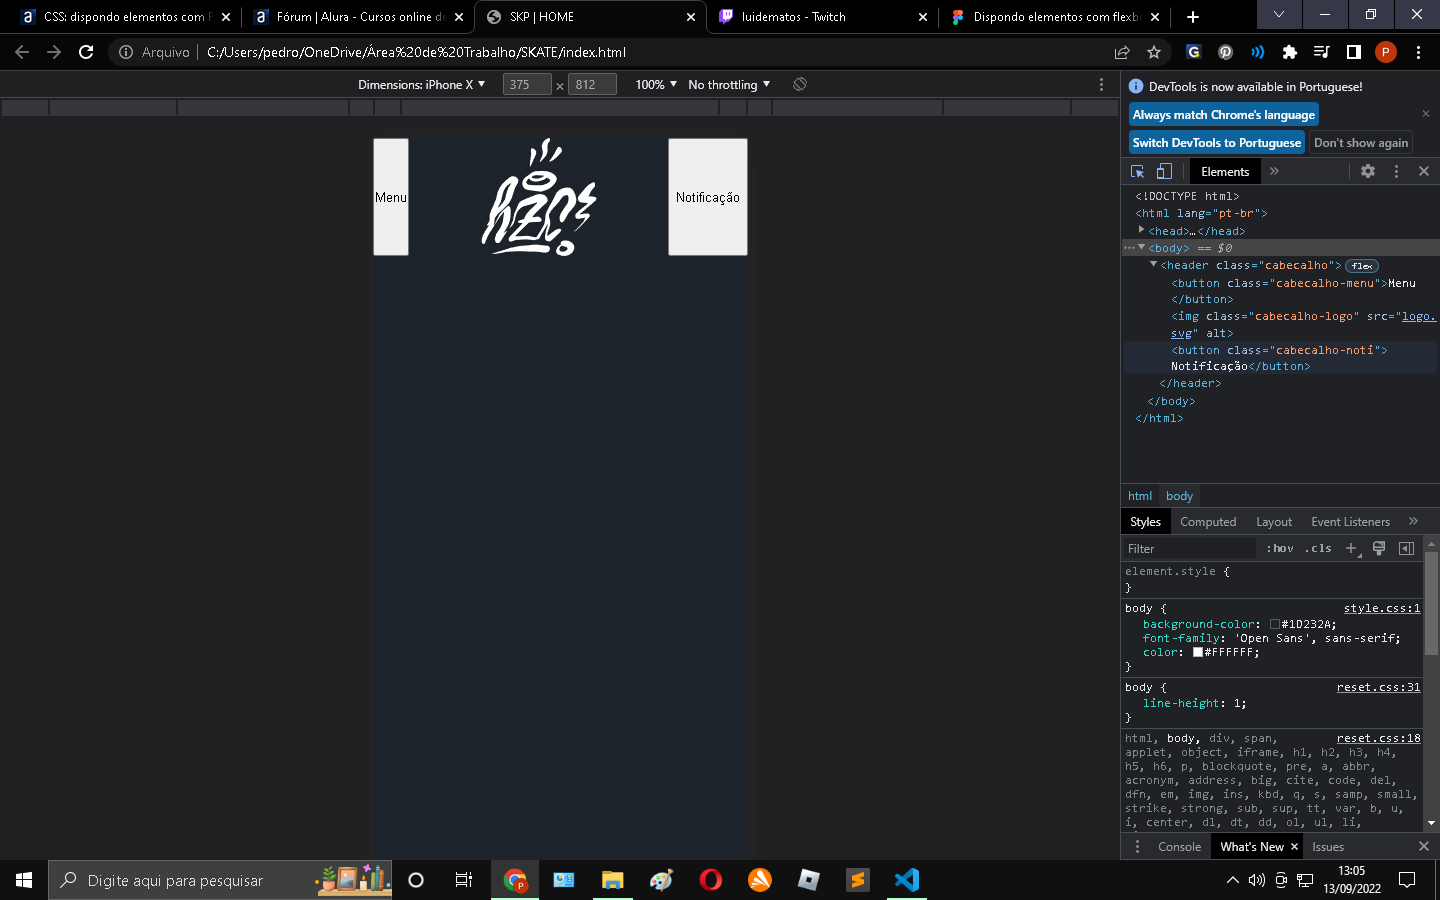Share this page using the share icon
Viewport: 1440px width, 900px height.
point(1122,52)
